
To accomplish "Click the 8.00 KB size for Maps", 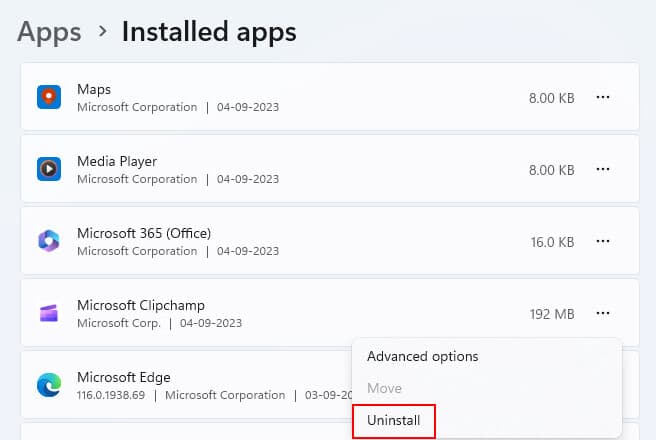I will (x=551, y=98).
